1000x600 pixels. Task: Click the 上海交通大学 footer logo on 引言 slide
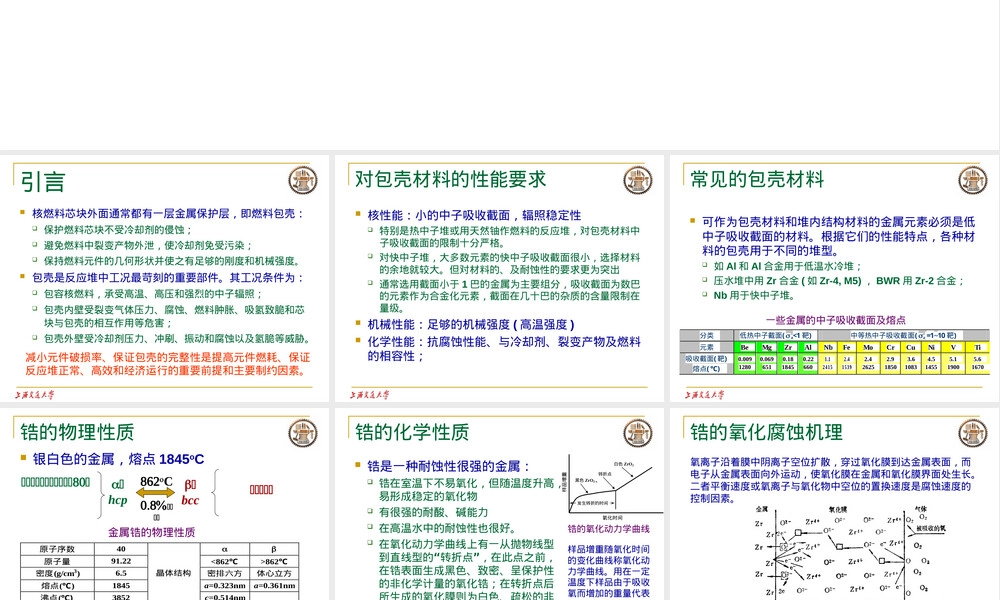pyautogui.click(x=35, y=395)
